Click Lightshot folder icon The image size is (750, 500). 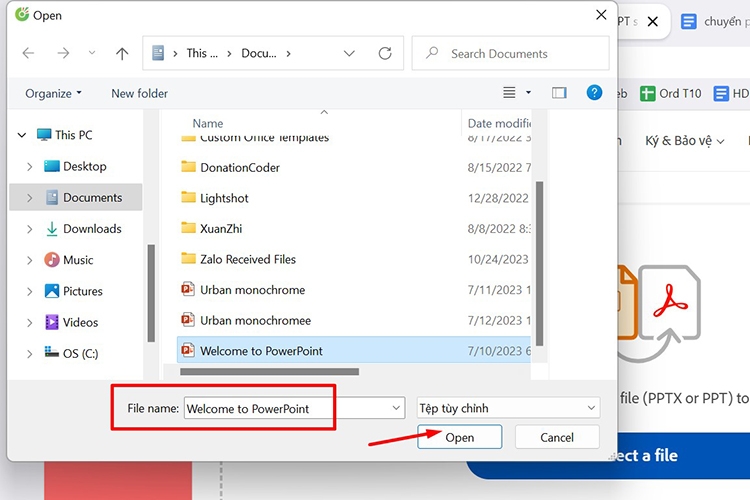pyautogui.click(x=188, y=197)
